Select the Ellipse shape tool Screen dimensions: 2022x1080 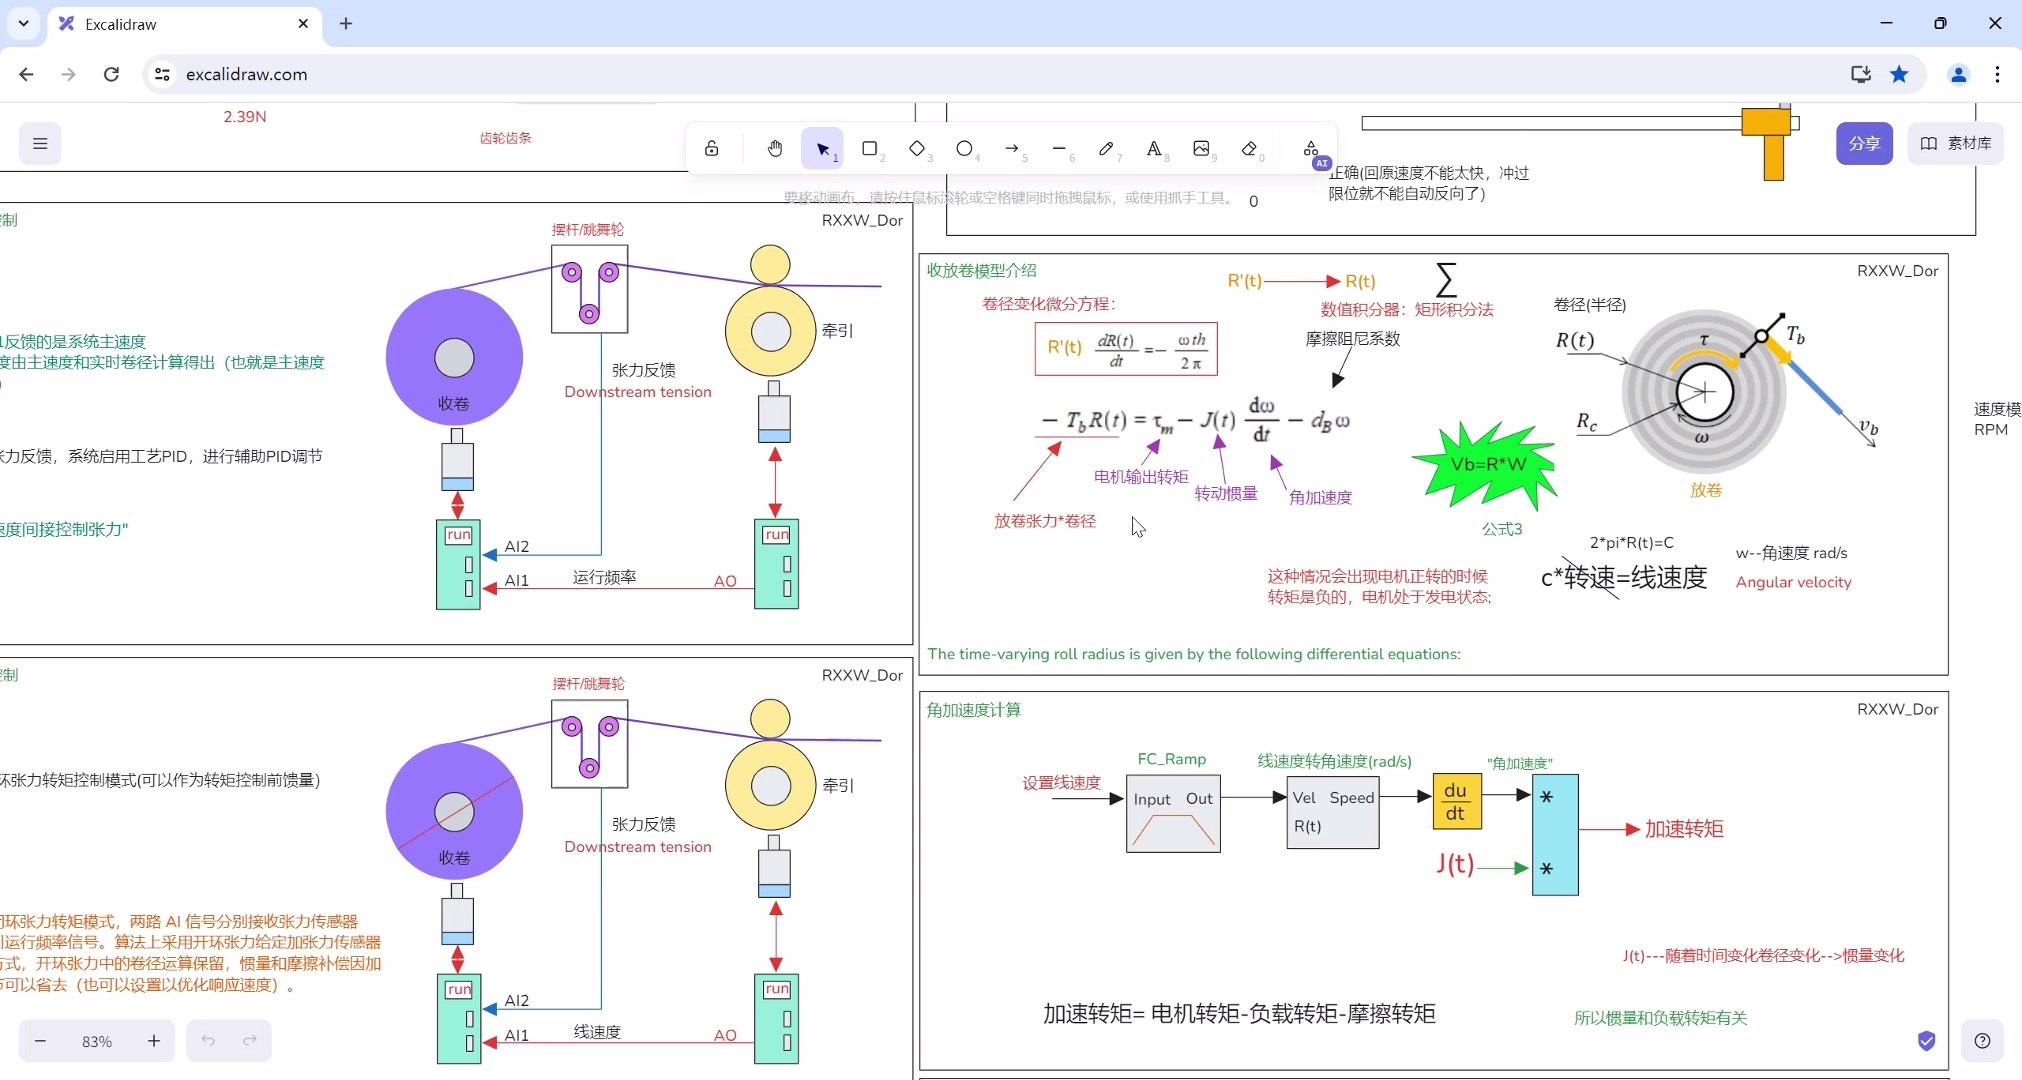[x=964, y=149]
